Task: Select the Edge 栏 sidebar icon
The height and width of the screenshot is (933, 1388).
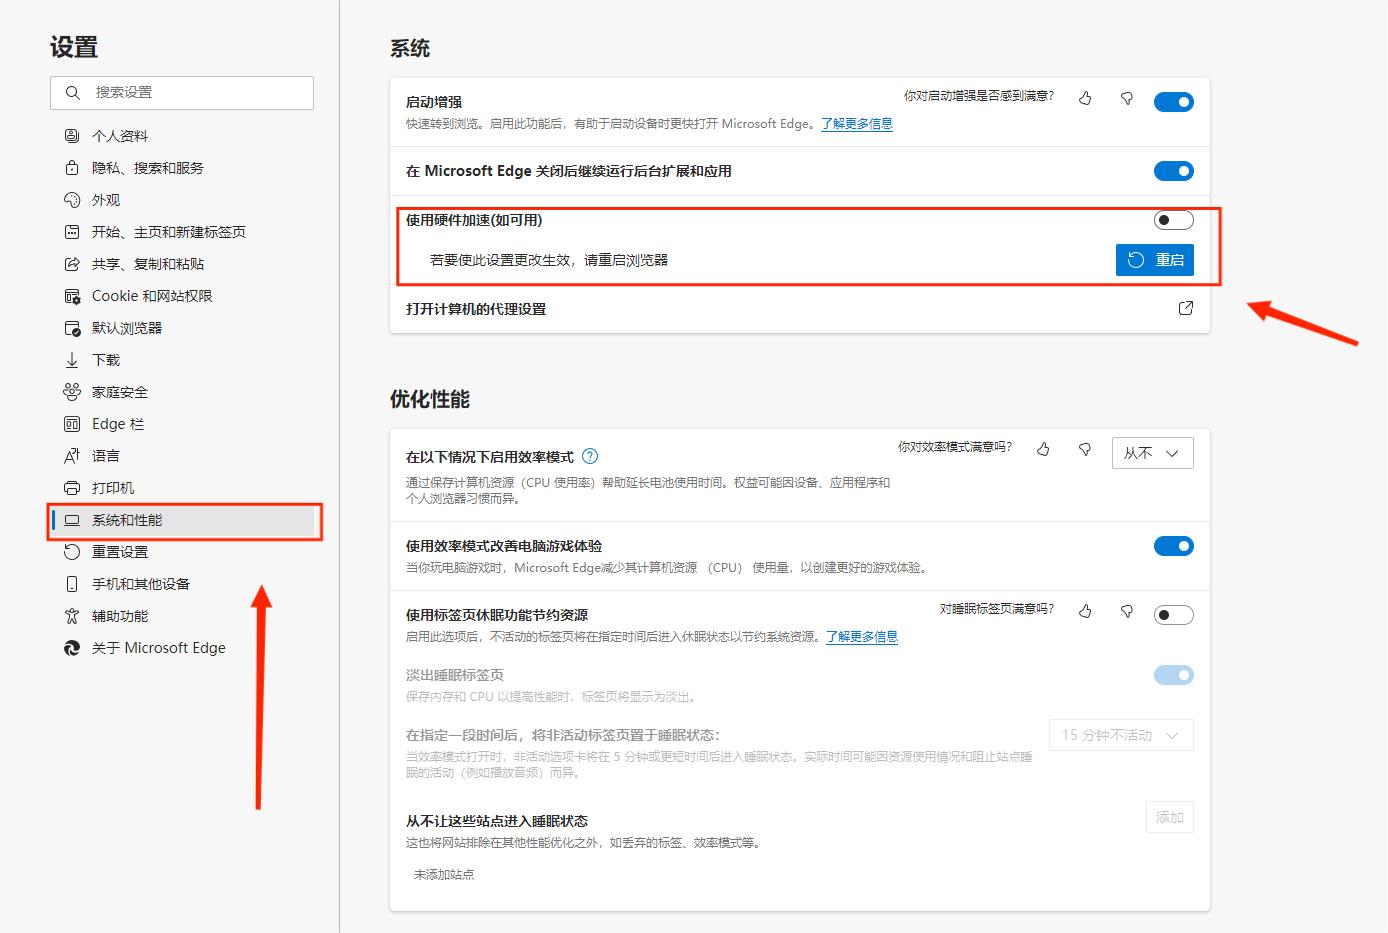Action: (x=71, y=423)
